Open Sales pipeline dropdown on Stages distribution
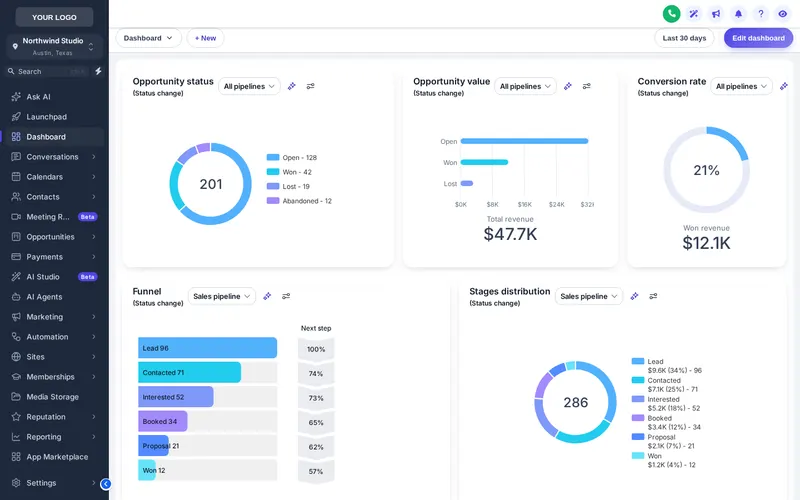The width and height of the screenshot is (800, 500). click(589, 296)
